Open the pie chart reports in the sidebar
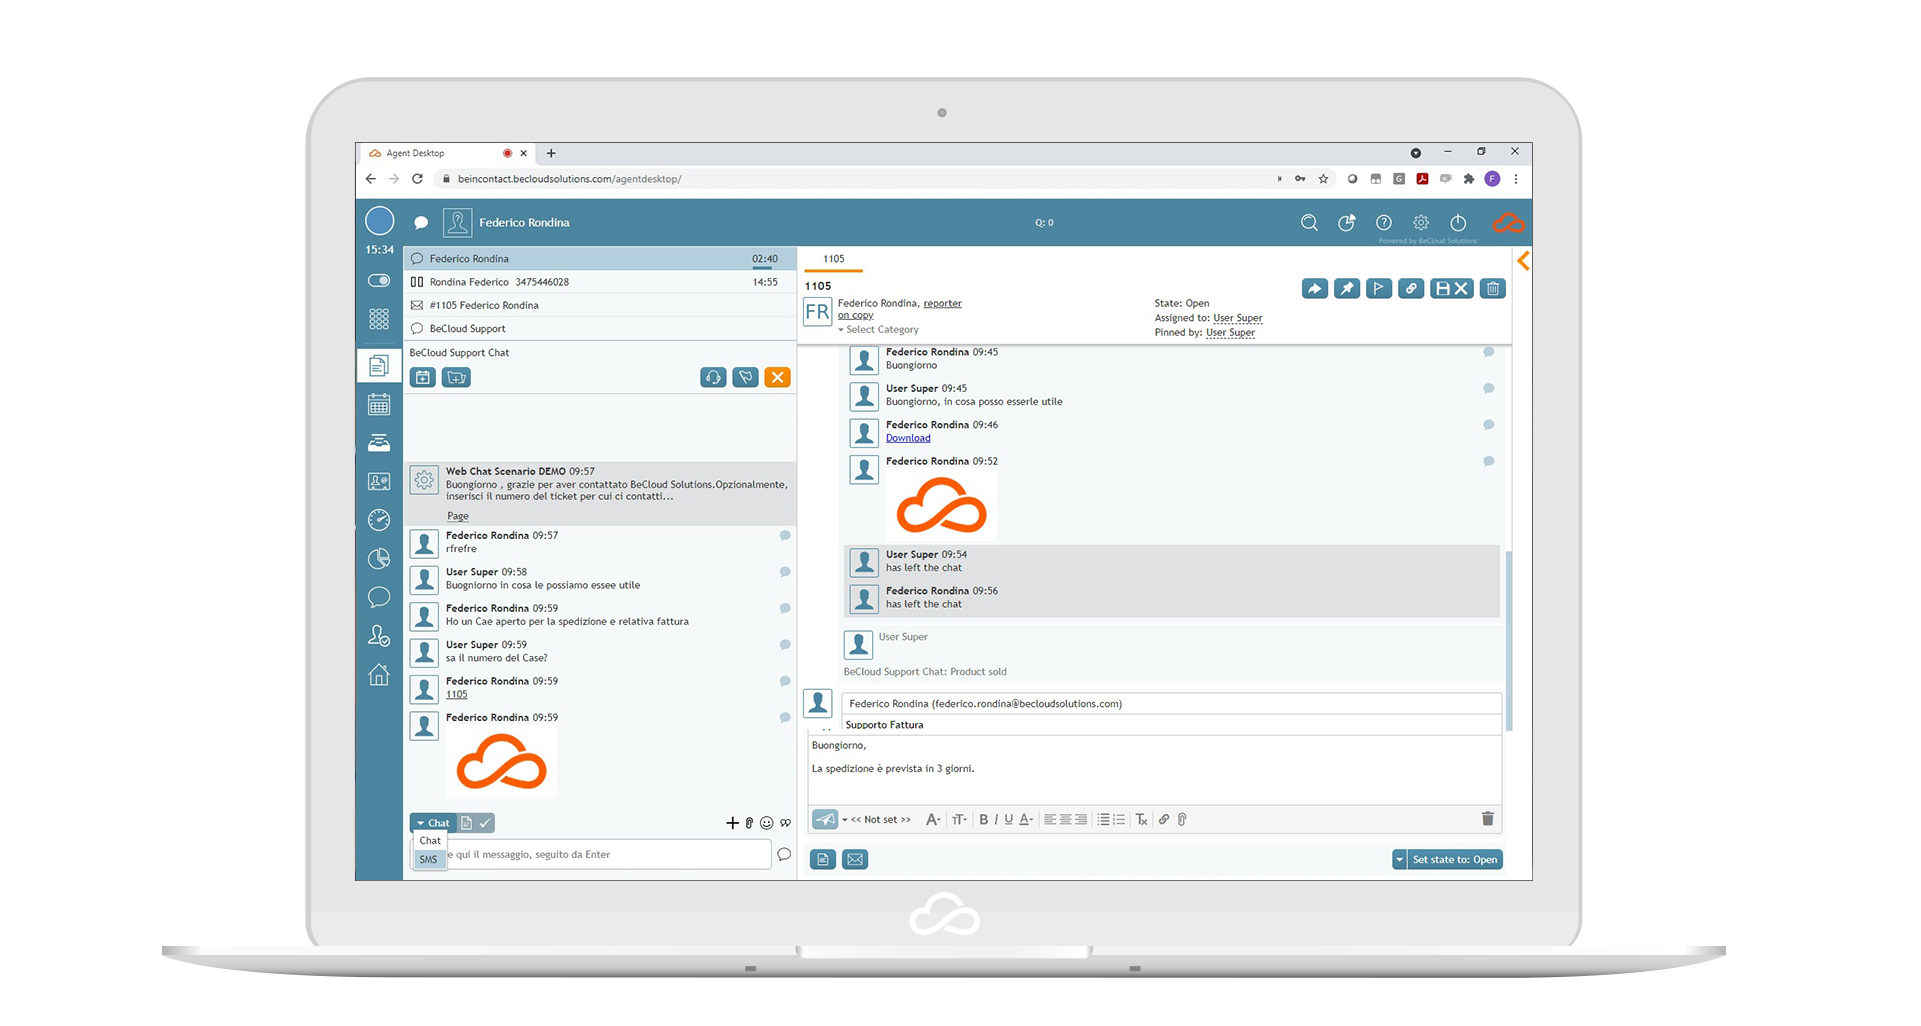Screen dimensions: 1921x1026 tap(379, 559)
